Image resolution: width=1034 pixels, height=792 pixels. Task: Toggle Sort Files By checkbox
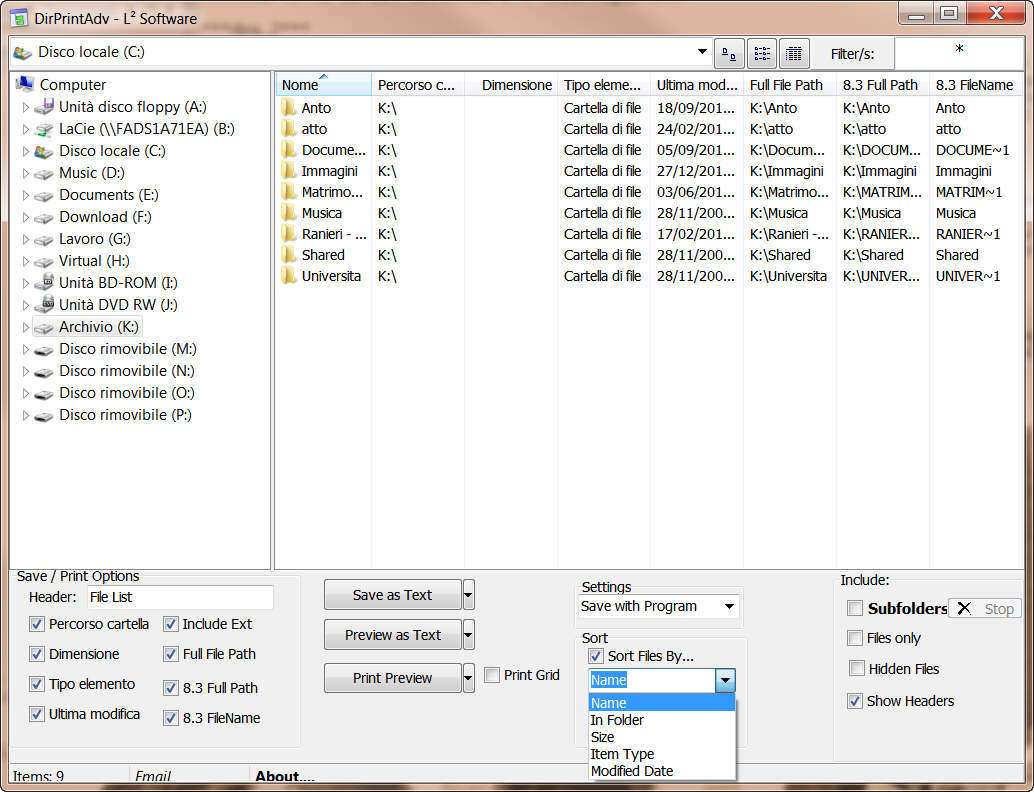(x=596, y=656)
